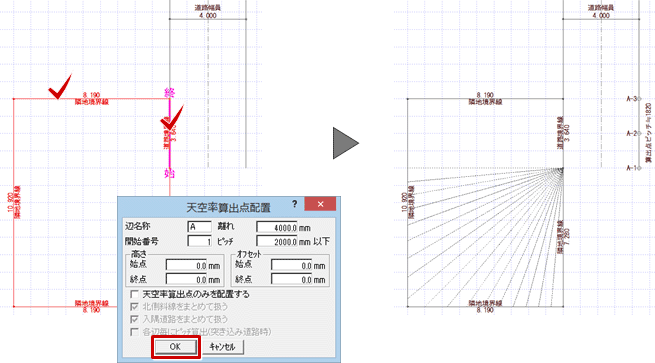
Task: Click the 離れ distance field showing 4000.0
Action: (277, 227)
